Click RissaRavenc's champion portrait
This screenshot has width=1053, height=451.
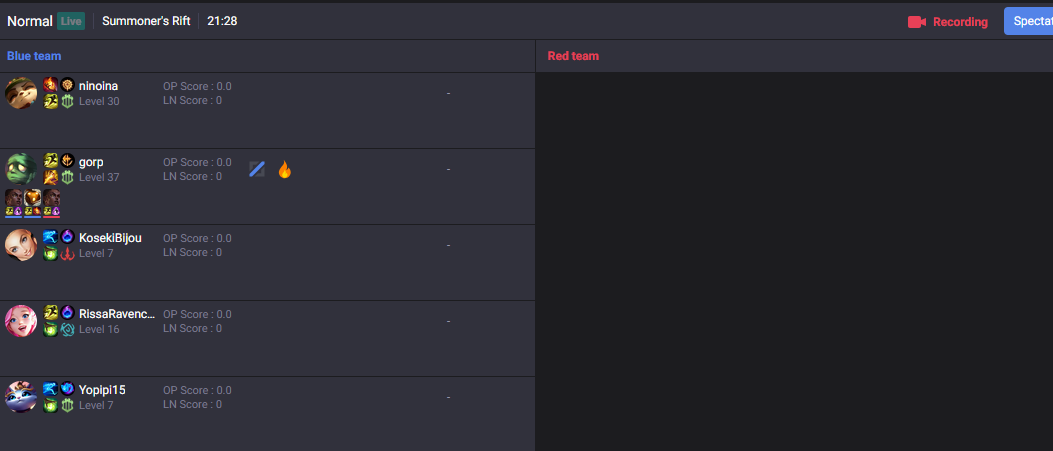(21, 321)
